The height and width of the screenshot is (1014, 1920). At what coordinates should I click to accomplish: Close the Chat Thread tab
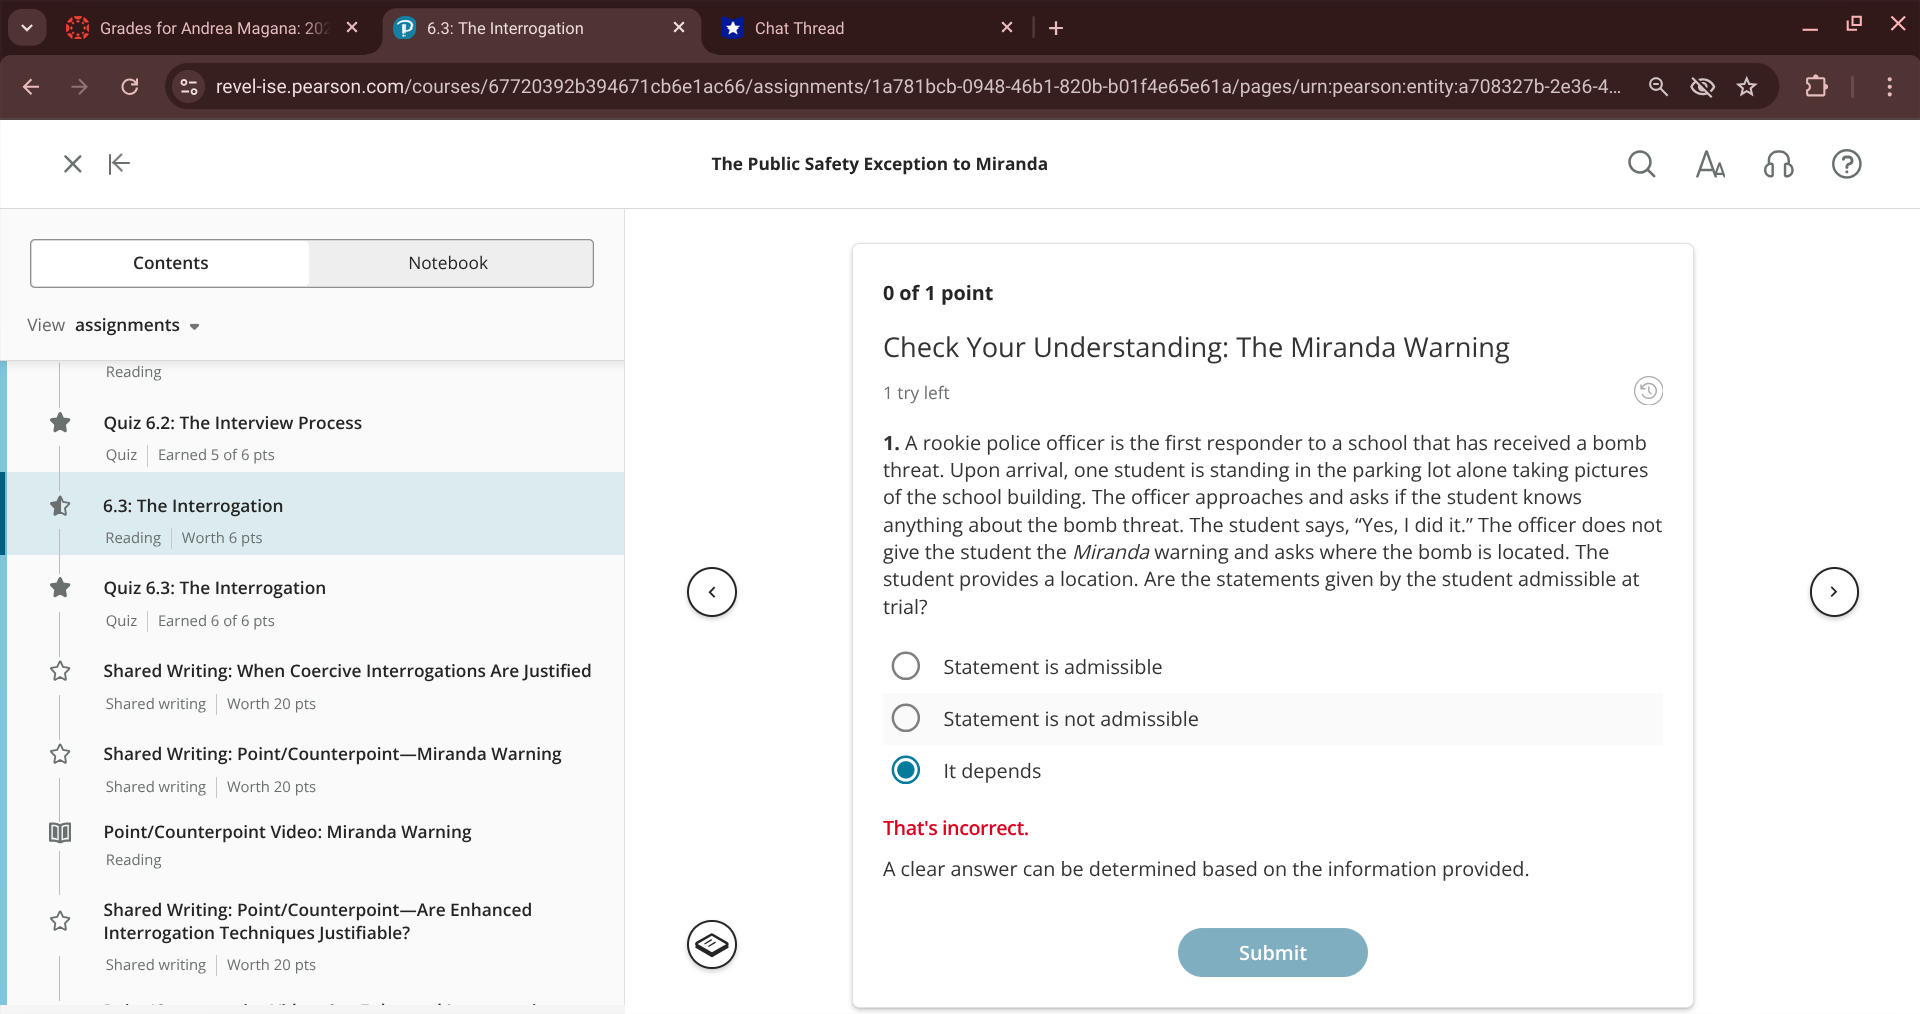coord(1007,28)
